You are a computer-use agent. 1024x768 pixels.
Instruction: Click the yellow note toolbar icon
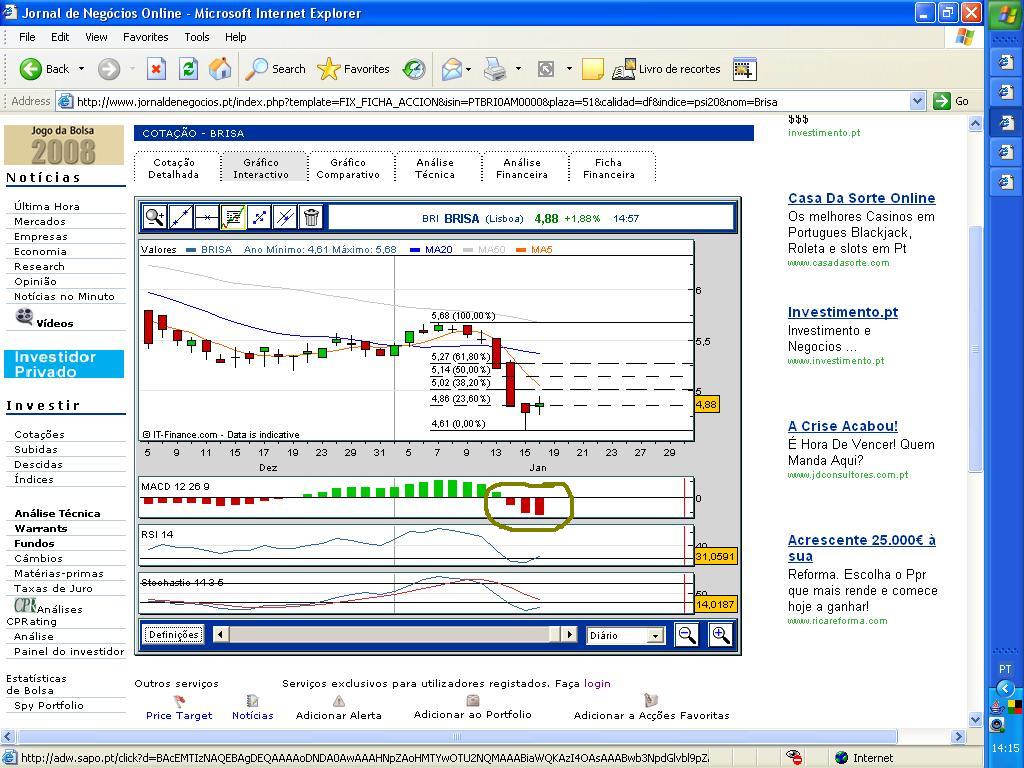[x=592, y=69]
